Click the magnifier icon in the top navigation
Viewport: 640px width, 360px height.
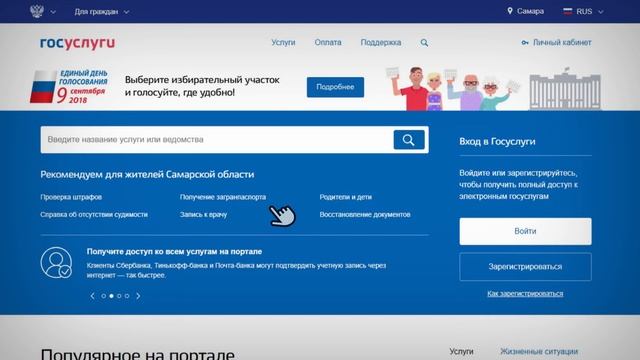424,43
